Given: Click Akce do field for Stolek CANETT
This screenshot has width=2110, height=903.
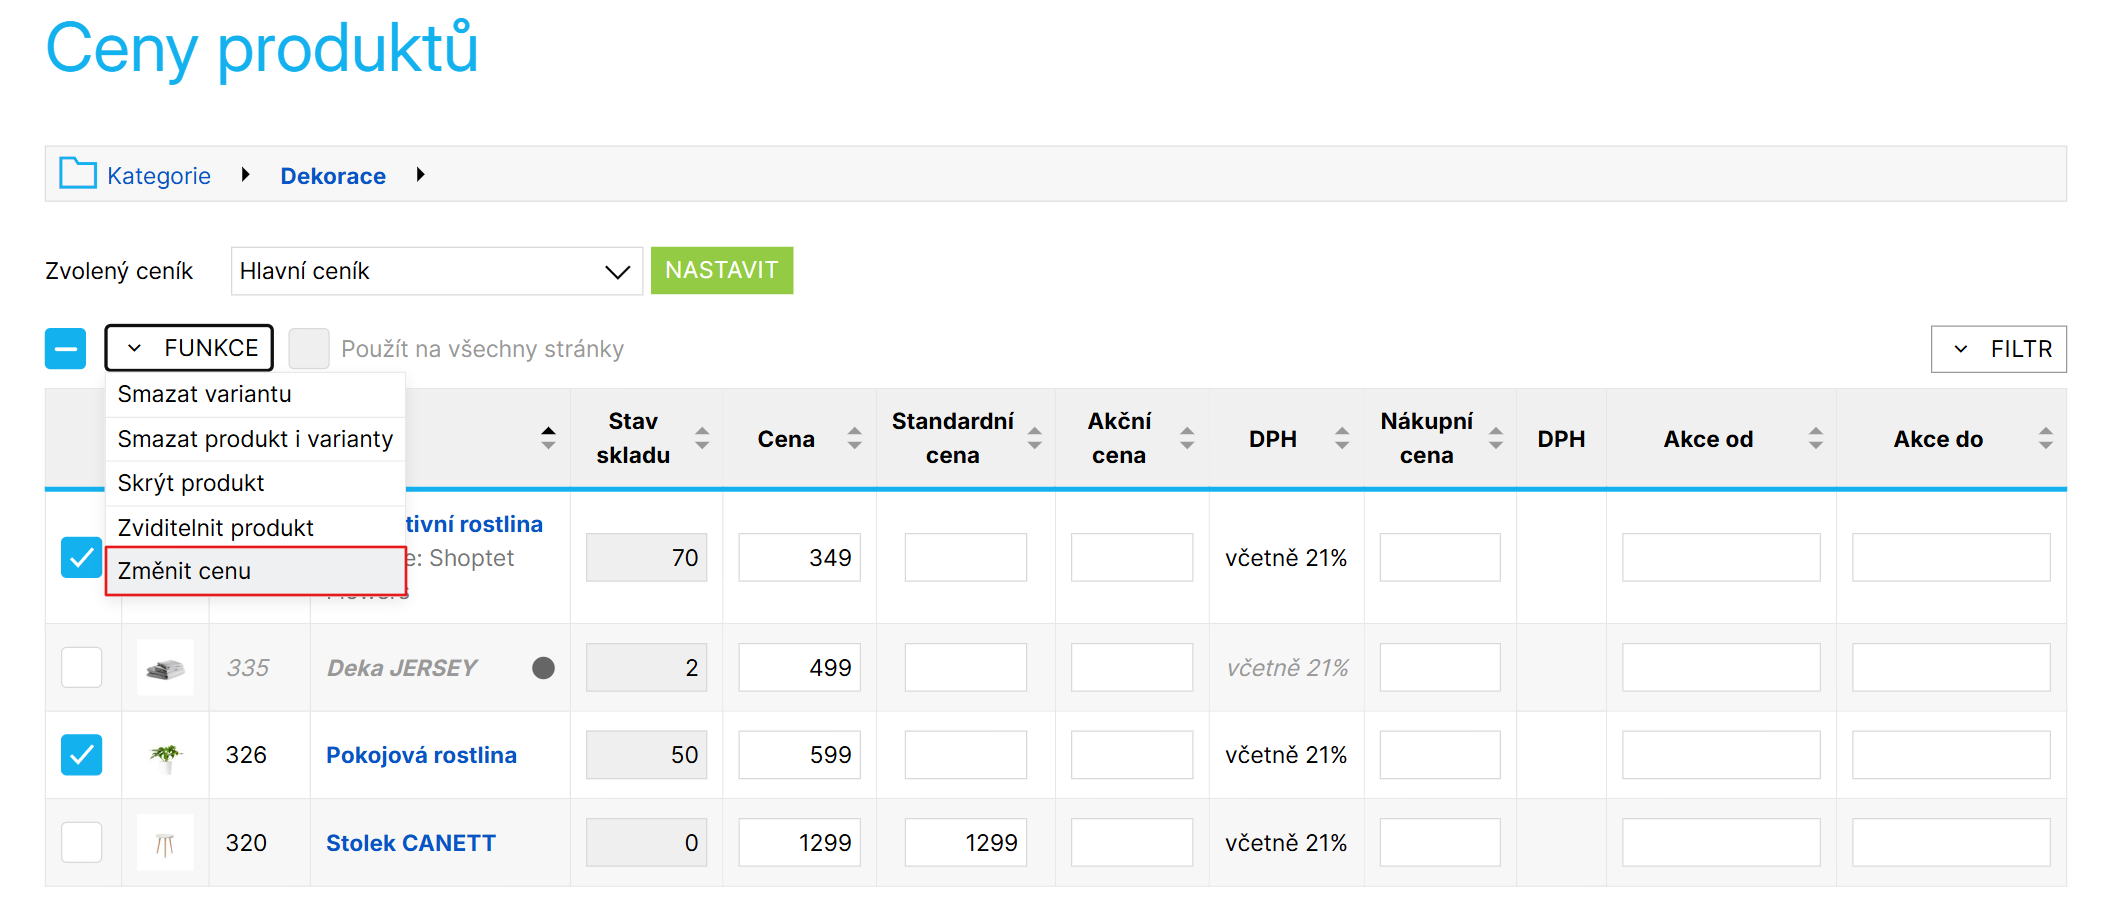Looking at the screenshot, I should click(1951, 842).
